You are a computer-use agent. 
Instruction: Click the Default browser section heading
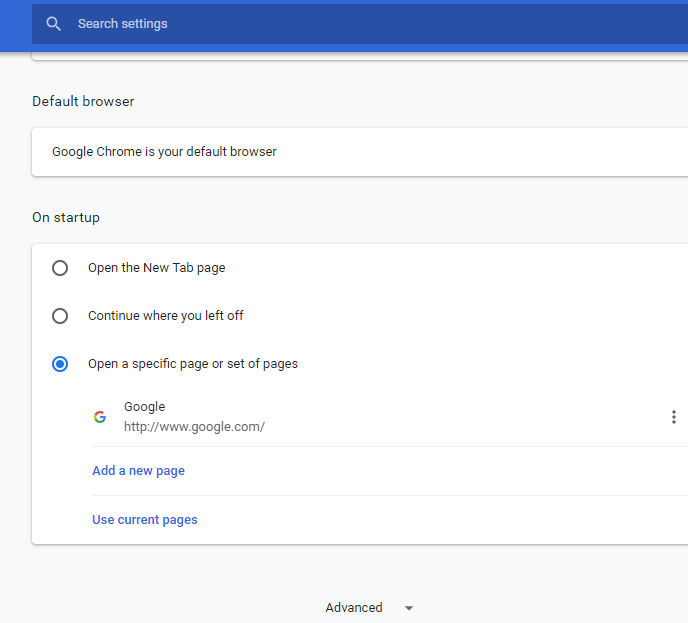click(83, 101)
